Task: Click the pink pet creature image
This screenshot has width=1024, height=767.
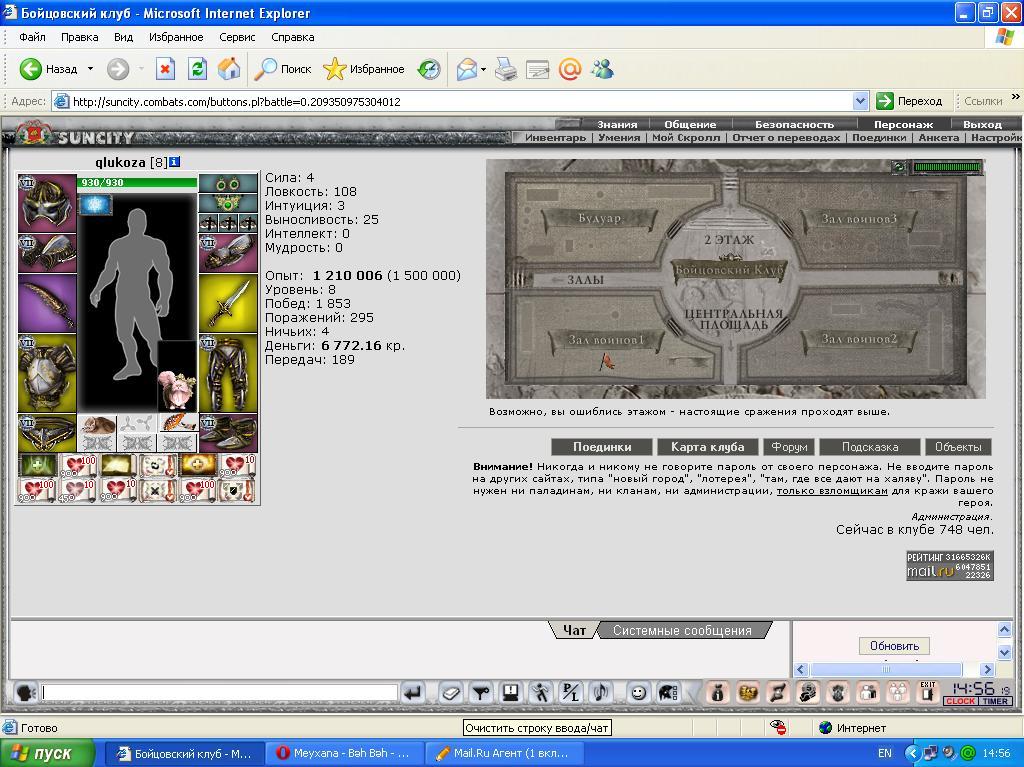Action: coord(177,389)
